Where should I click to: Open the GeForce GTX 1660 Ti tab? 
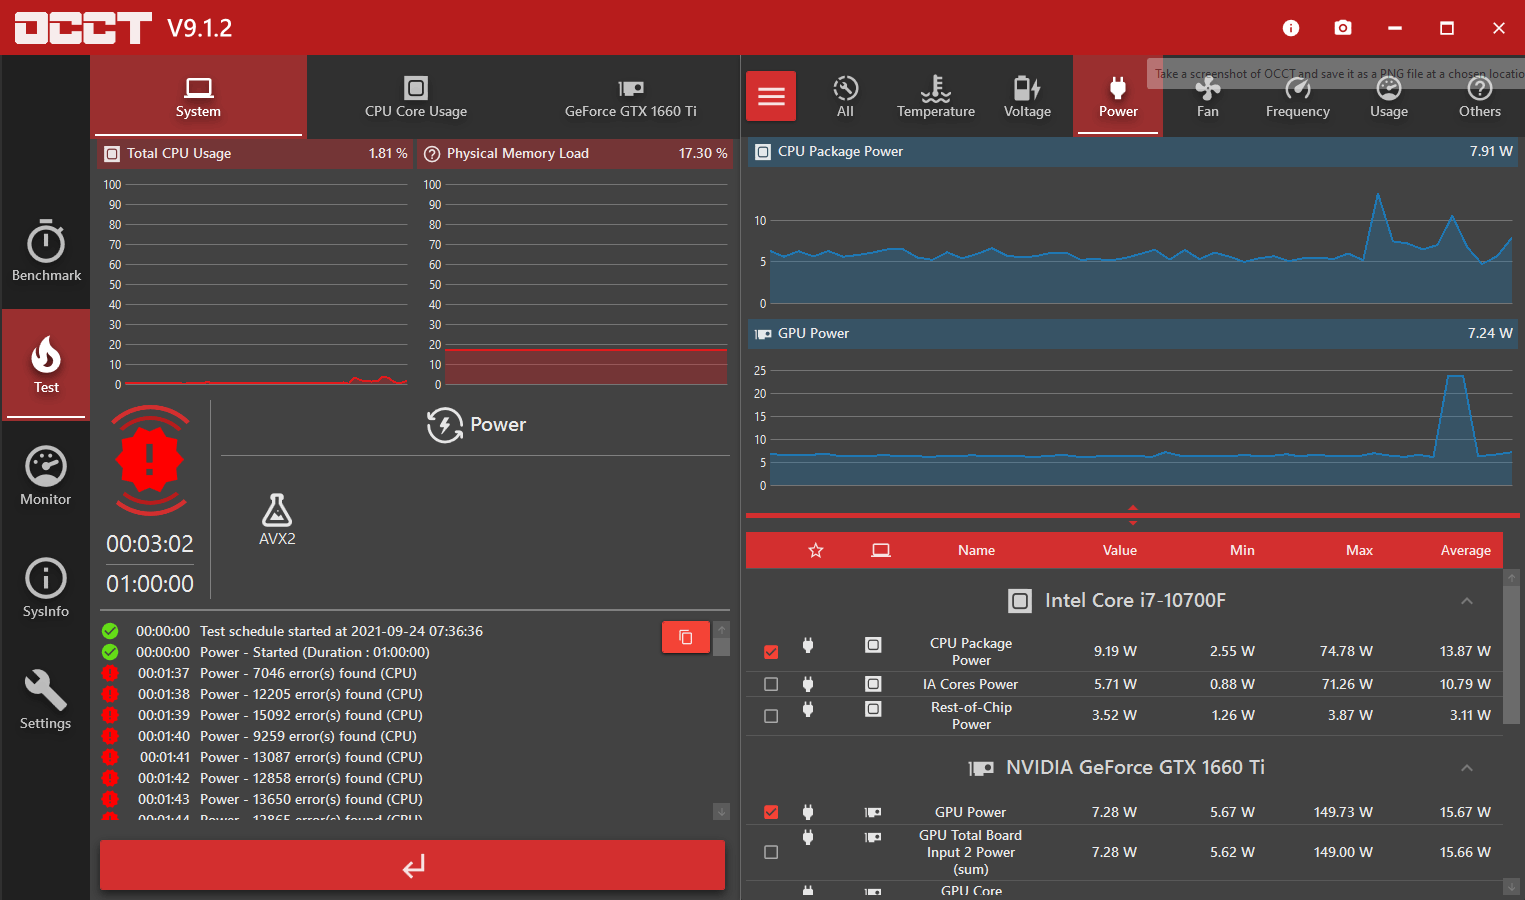631,96
